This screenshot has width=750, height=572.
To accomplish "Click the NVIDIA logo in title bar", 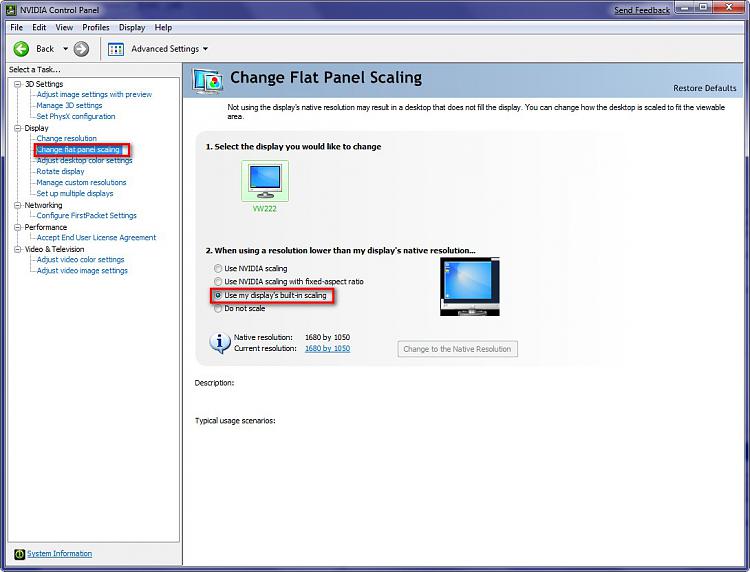I will point(11,10).
